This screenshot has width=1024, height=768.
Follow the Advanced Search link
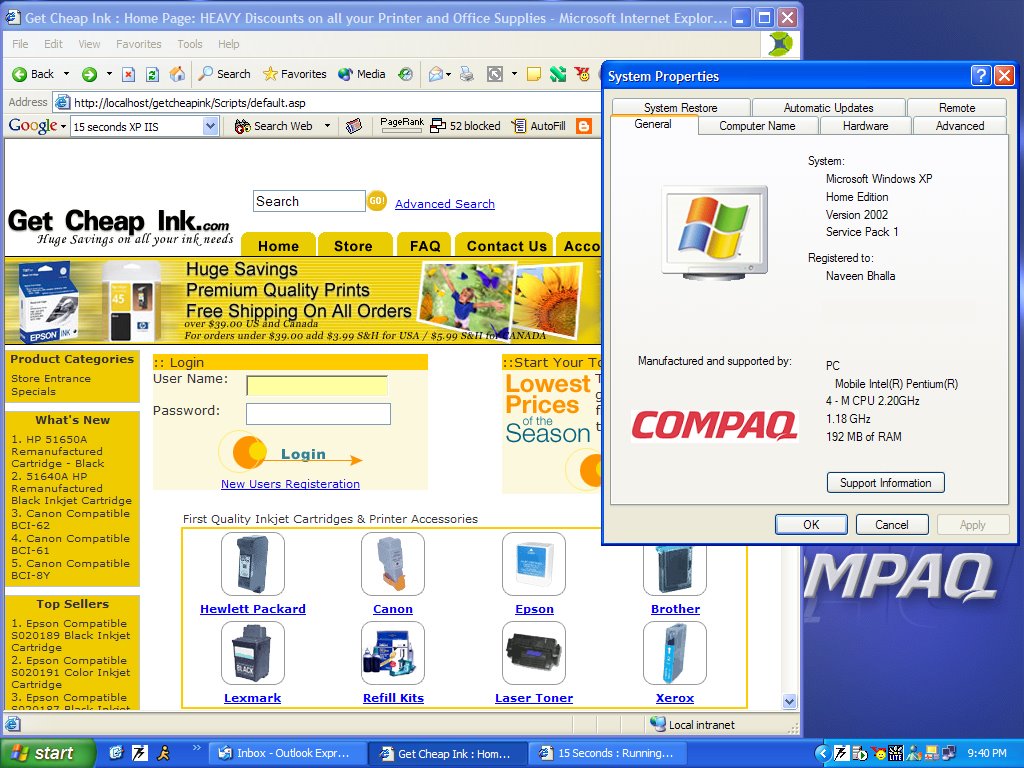click(445, 204)
